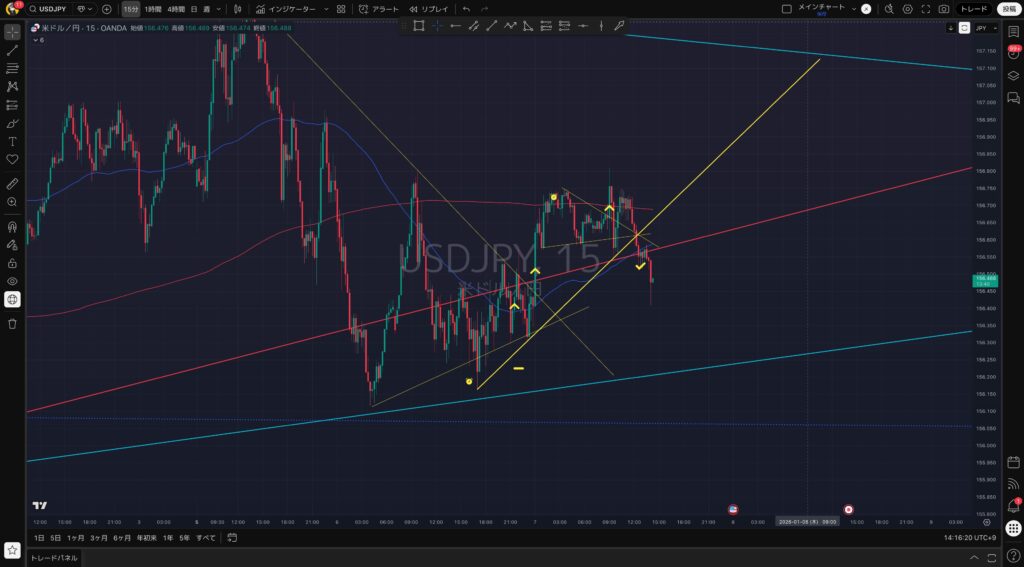Image resolution: width=1024 pixels, height=567 pixels.
Task: Open the chats panel in right sidebar
Action: [x=1014, y=98]
